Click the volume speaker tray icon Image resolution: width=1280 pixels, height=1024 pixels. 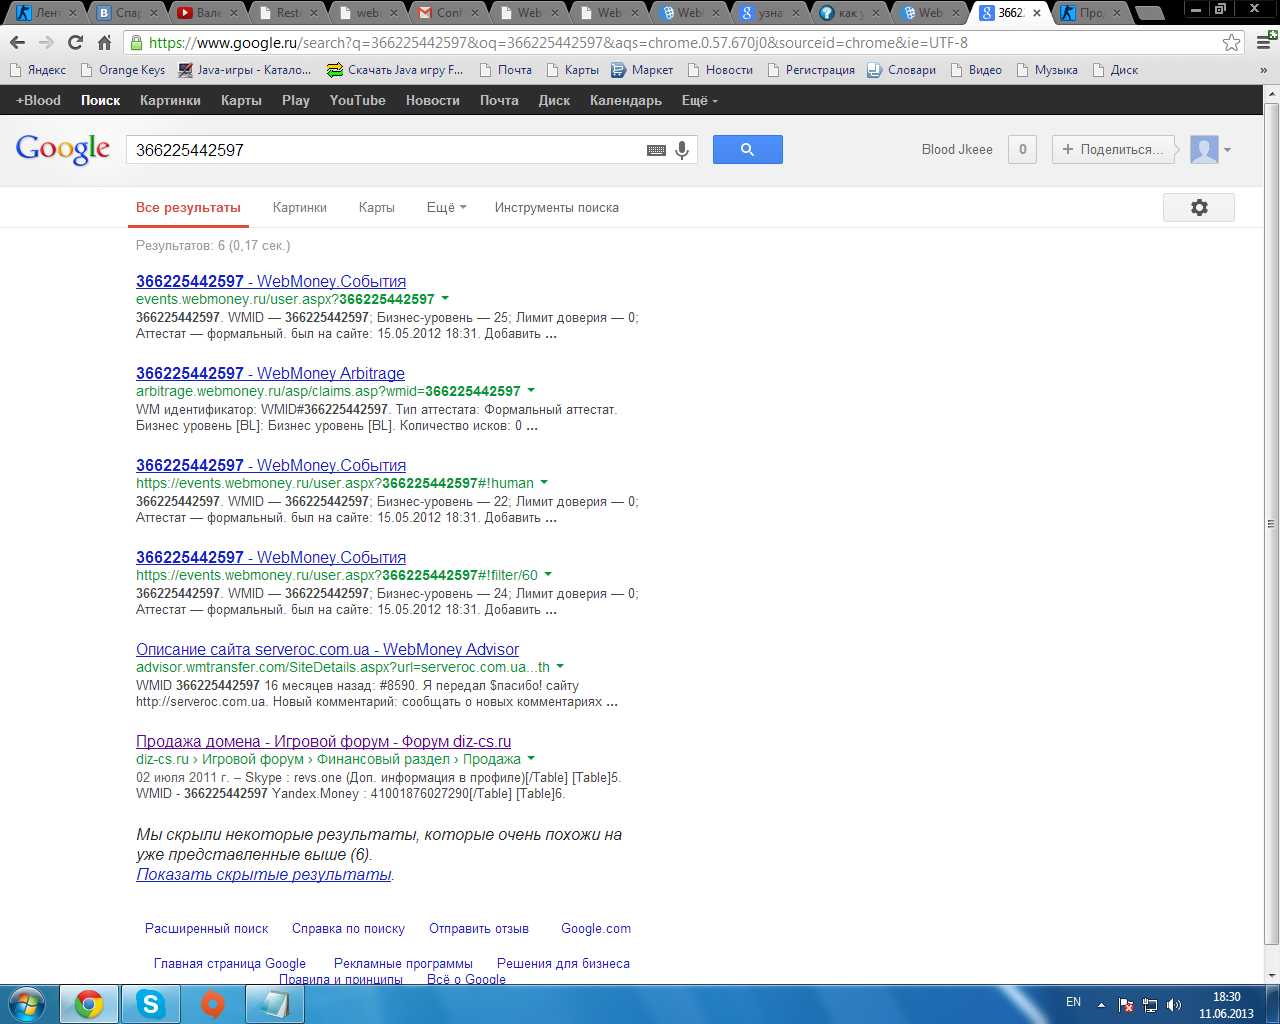coord(1174,1004)
